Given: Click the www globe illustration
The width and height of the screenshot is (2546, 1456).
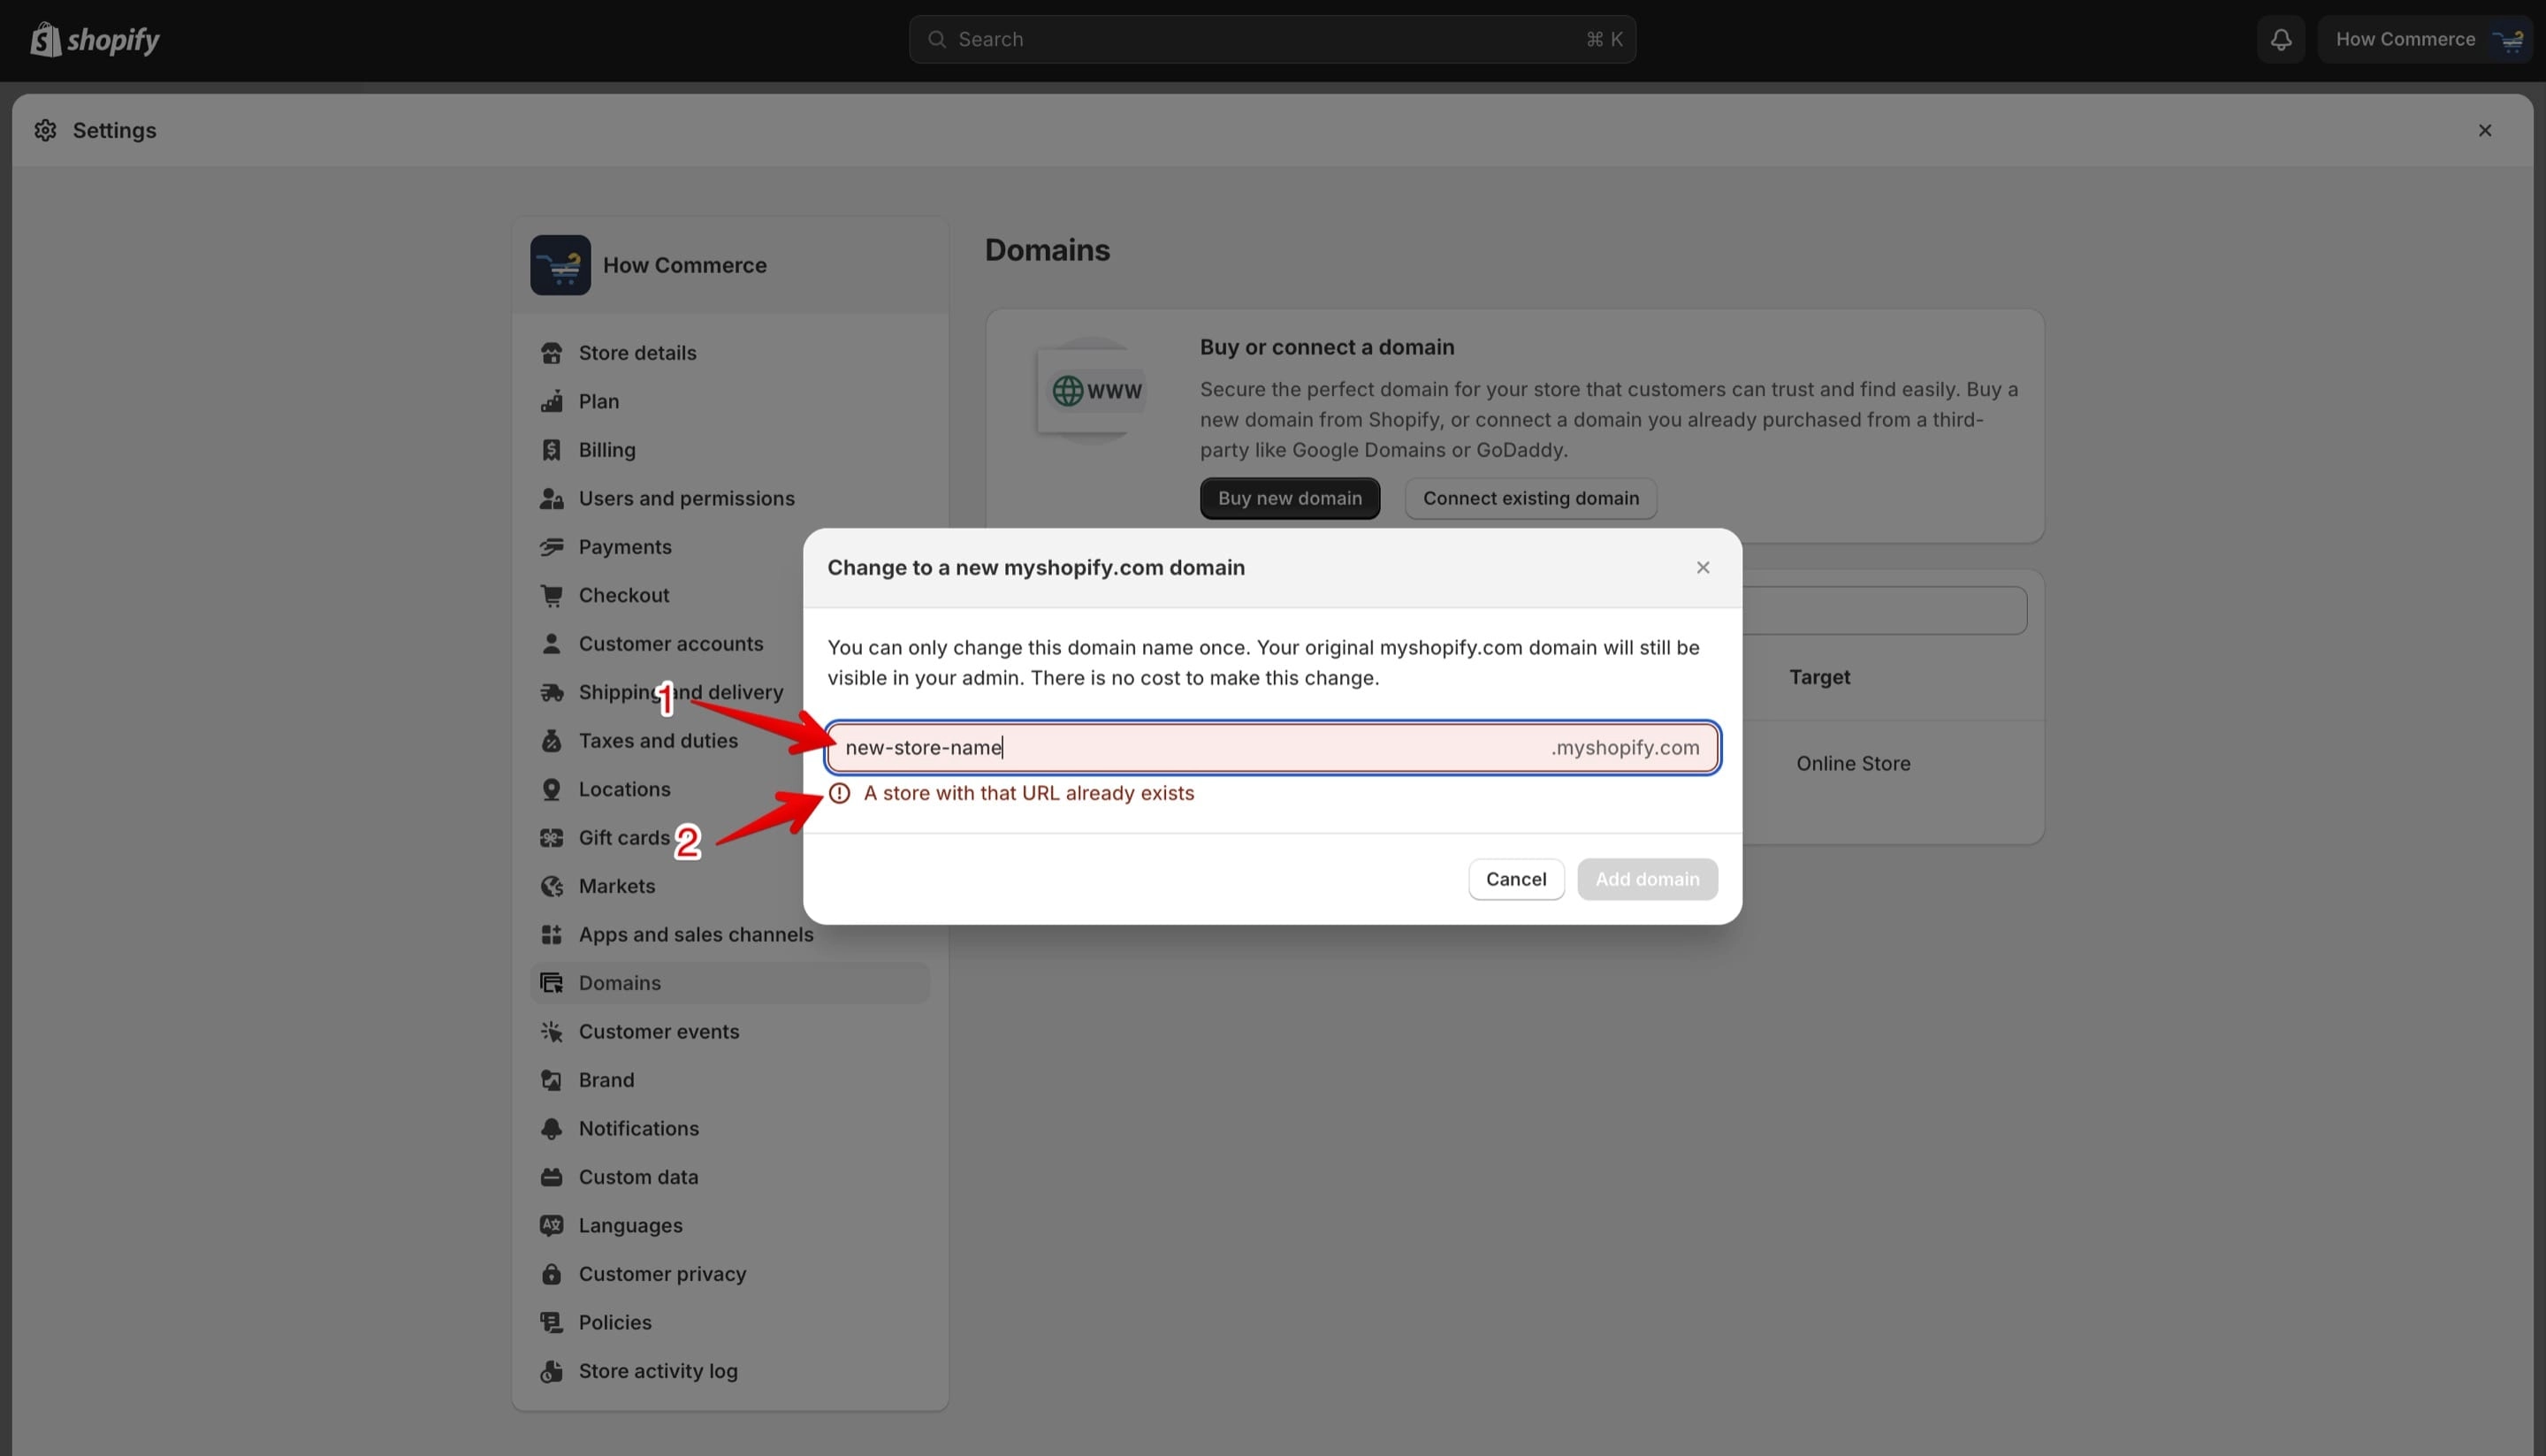Looking at the screenshot, I should 1092,390.
